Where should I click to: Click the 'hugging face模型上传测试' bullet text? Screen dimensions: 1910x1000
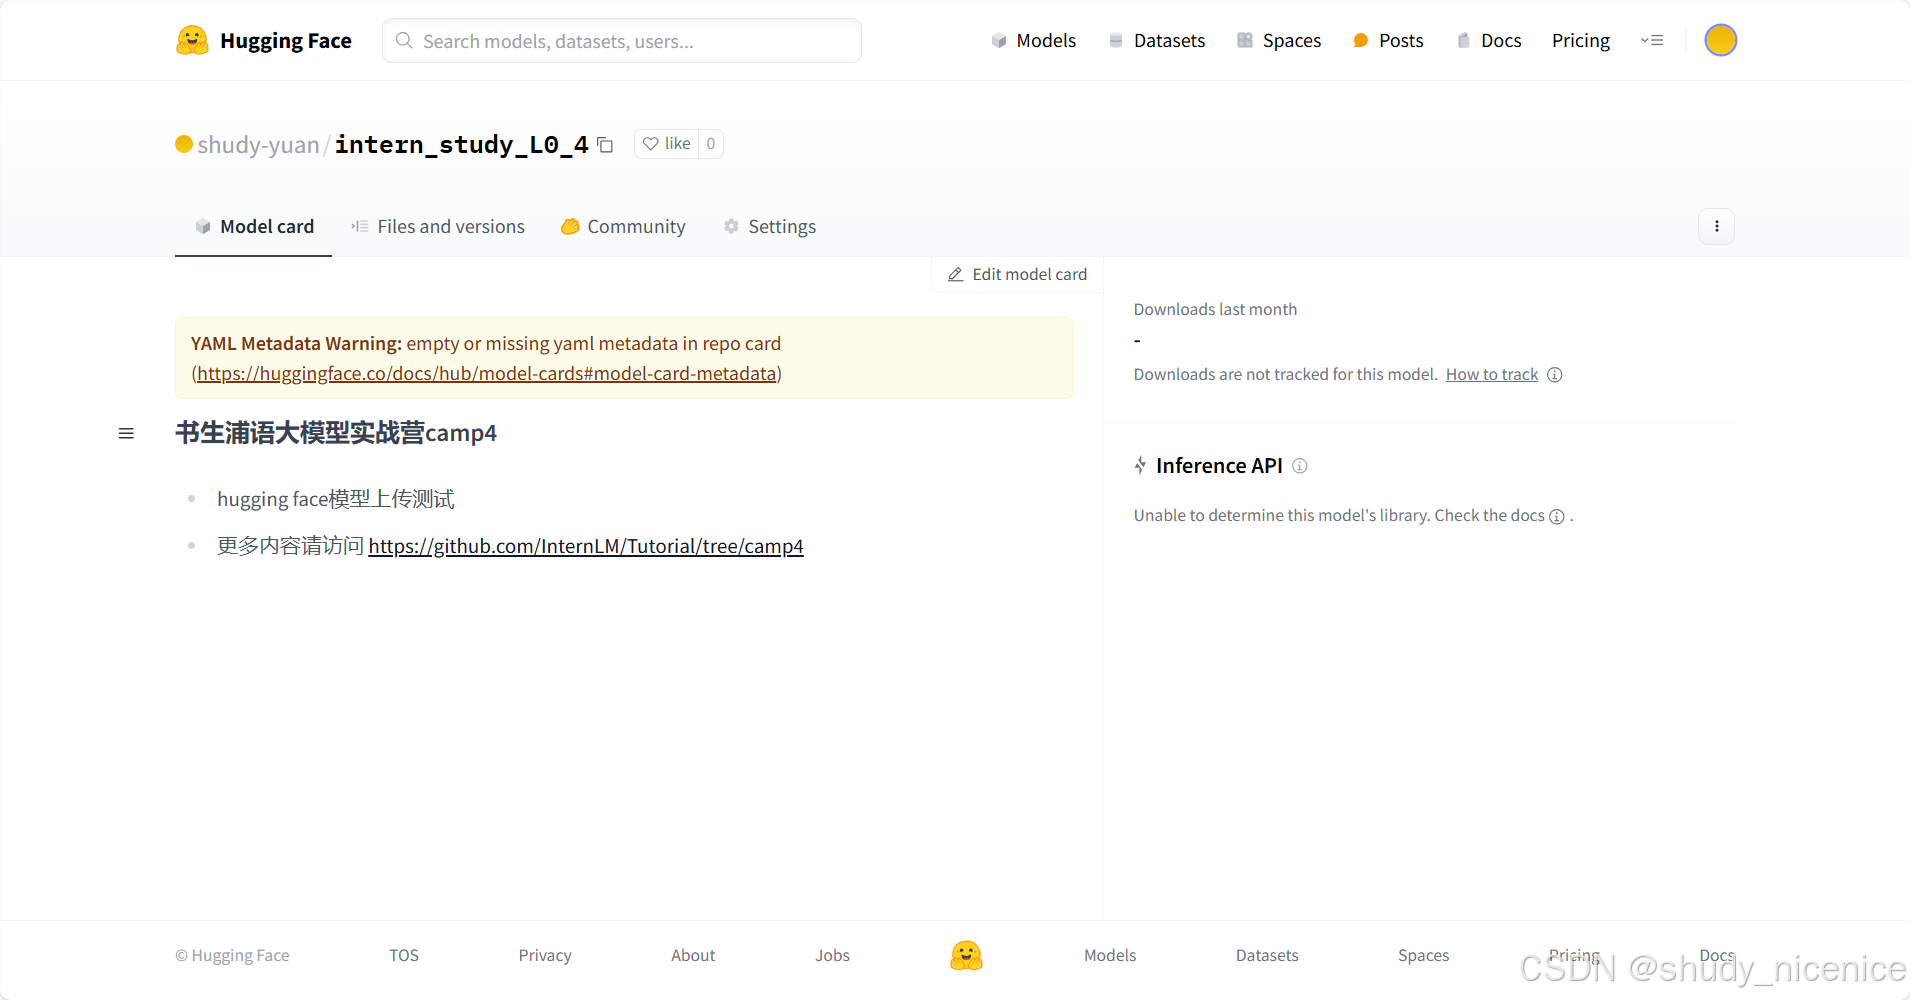(336, 499)
